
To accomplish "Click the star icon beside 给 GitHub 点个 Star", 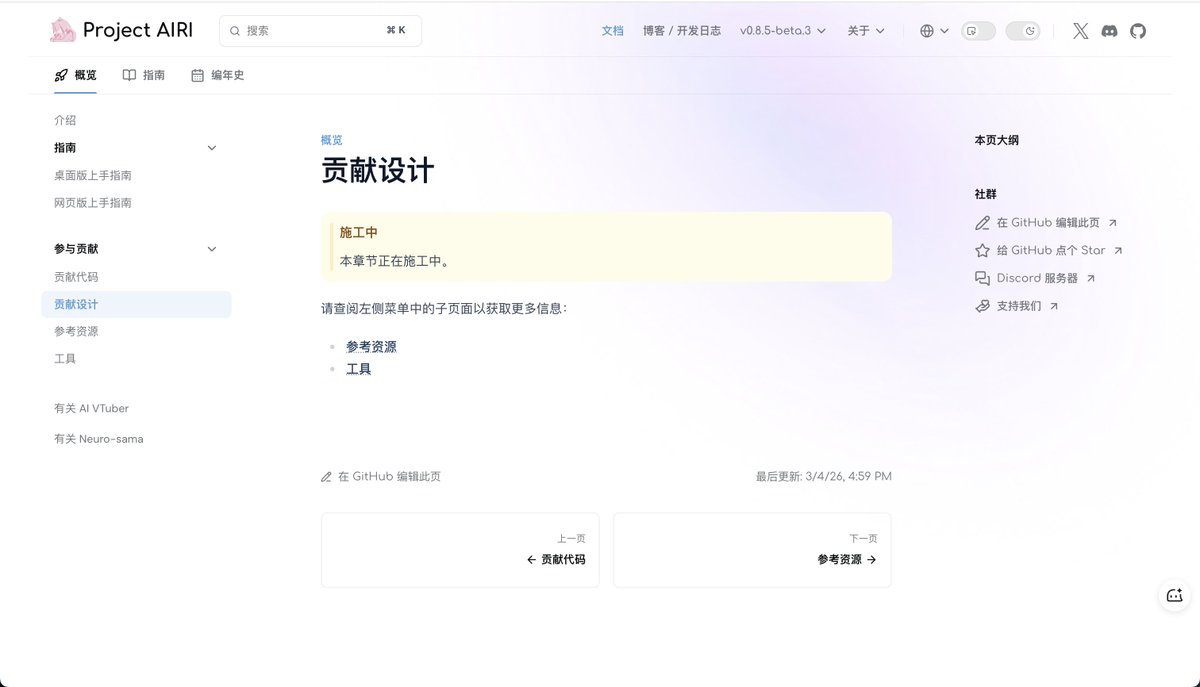I will point(982,251).
